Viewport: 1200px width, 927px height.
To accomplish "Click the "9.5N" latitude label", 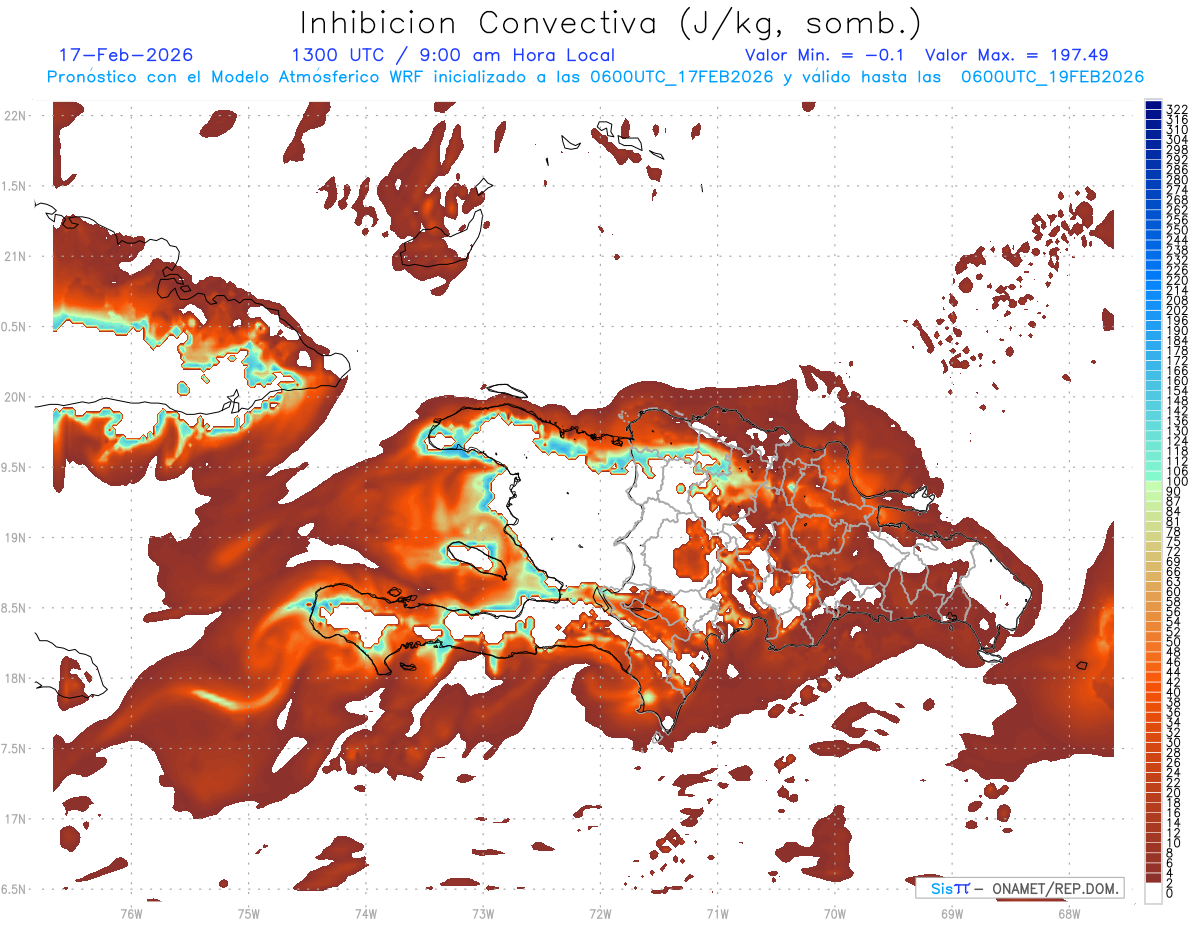I will (15, 468).
